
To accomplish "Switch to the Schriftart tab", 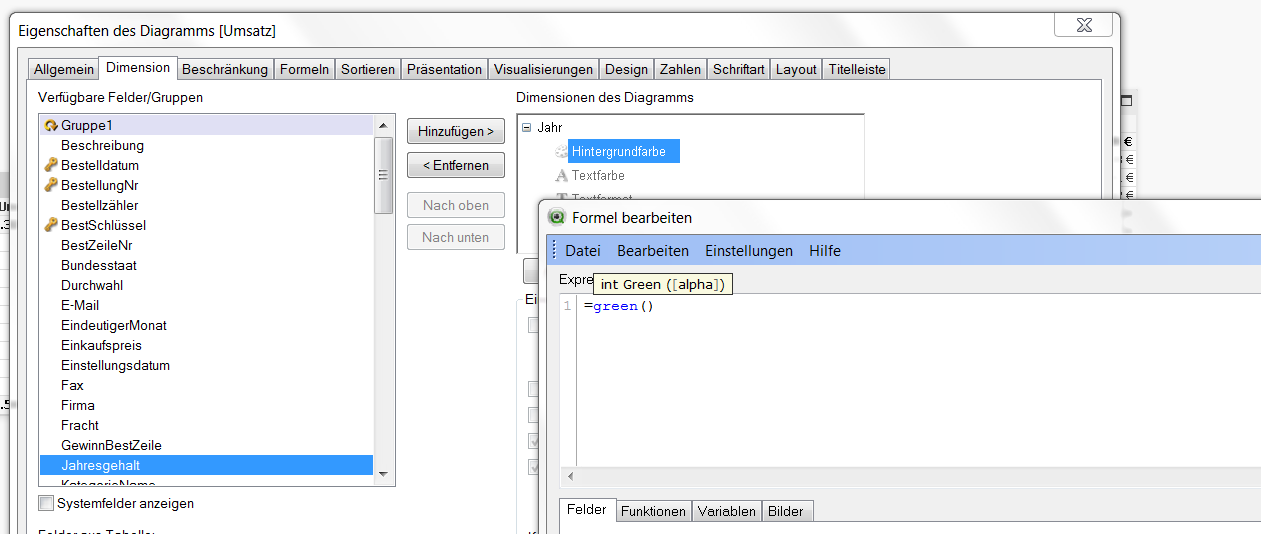I will click(x=739, y=69).
